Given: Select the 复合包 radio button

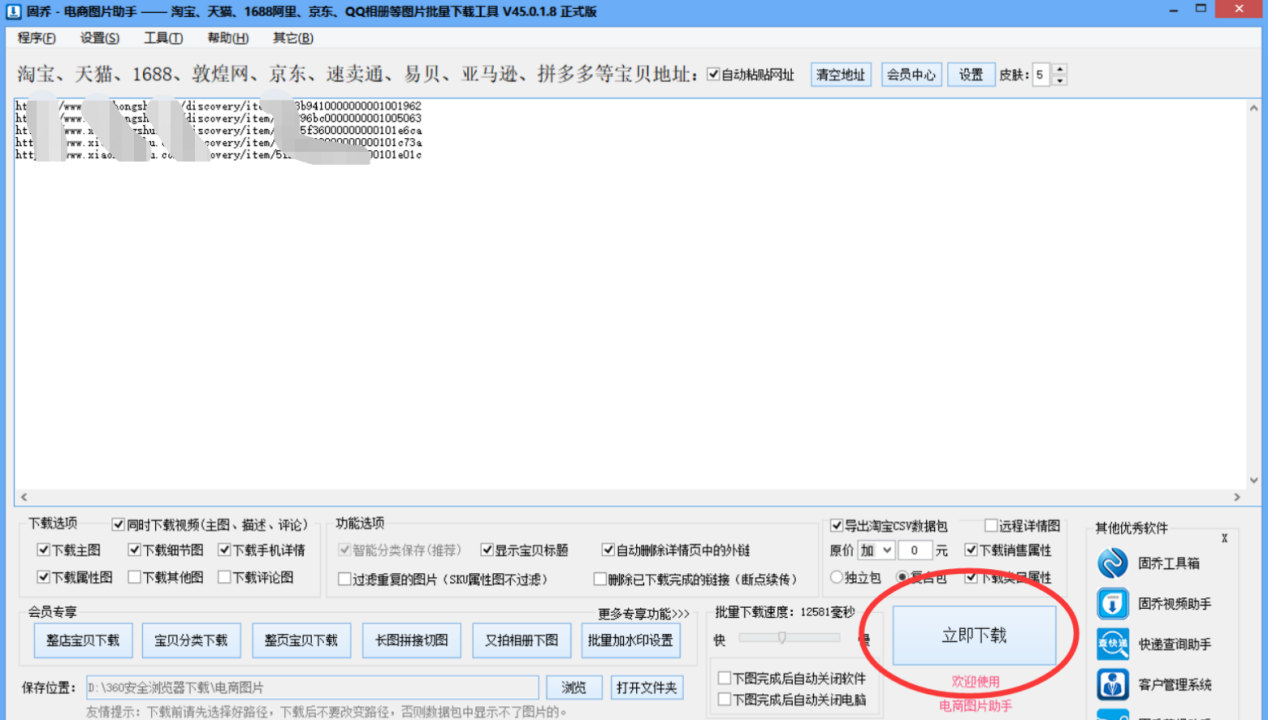Looking at the screenshot, I should point(902,577).
